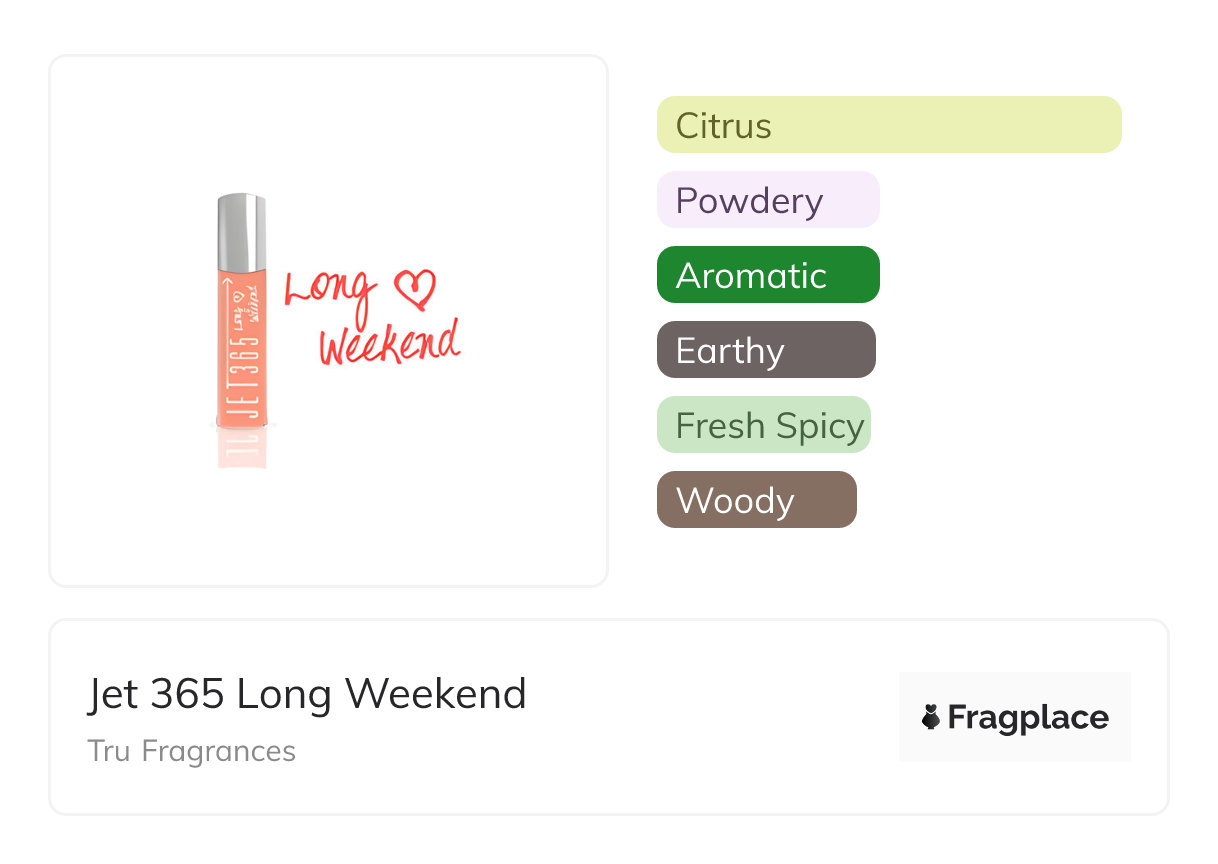Image resolution: width=1218 pixels, height=864 pixels.
Task: Click the handwritten 'Long' red text
Action: [x=332, y=290]
